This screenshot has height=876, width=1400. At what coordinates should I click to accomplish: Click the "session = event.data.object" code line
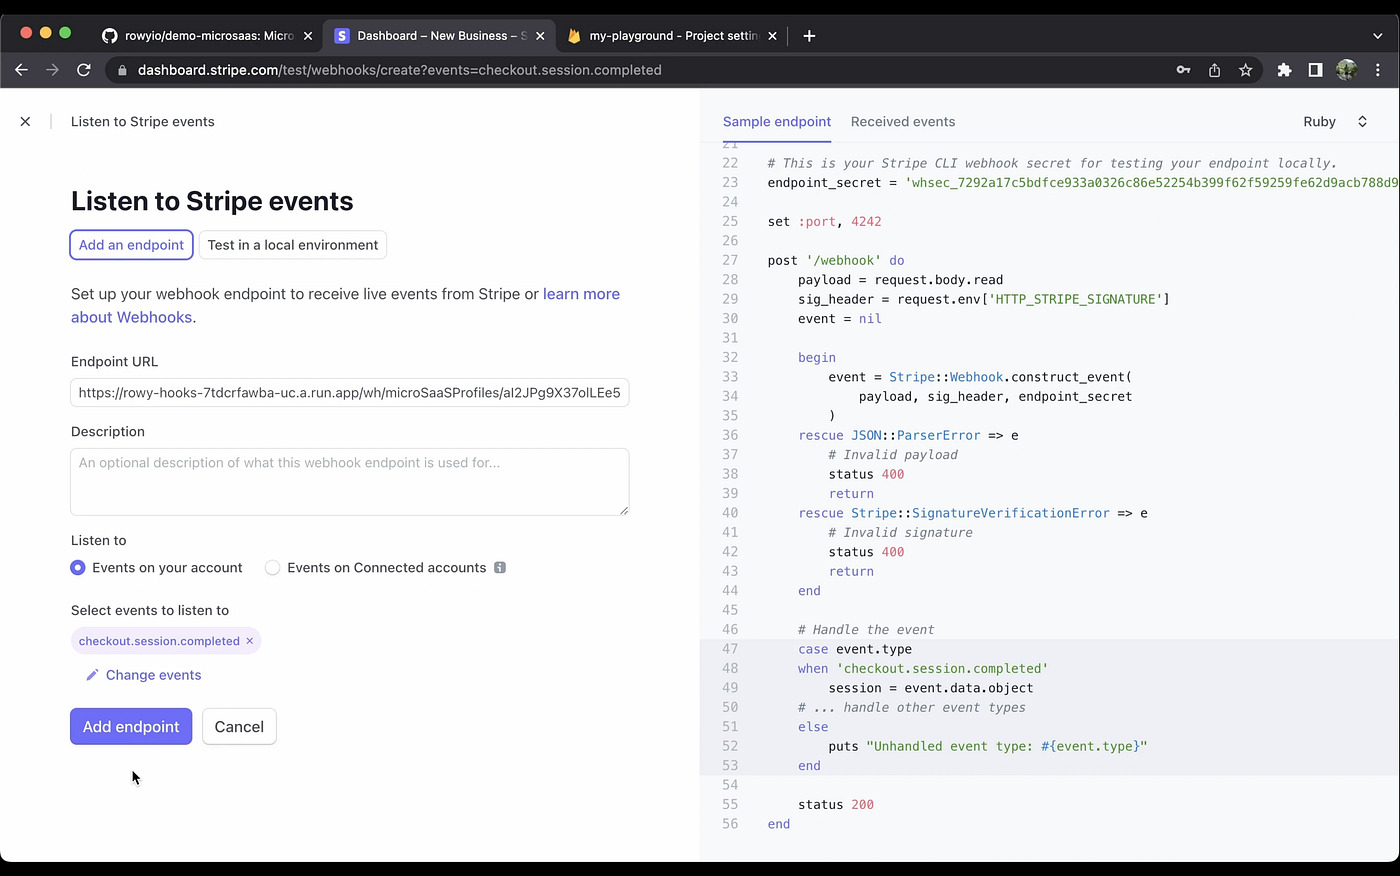(x=931, y=688)
